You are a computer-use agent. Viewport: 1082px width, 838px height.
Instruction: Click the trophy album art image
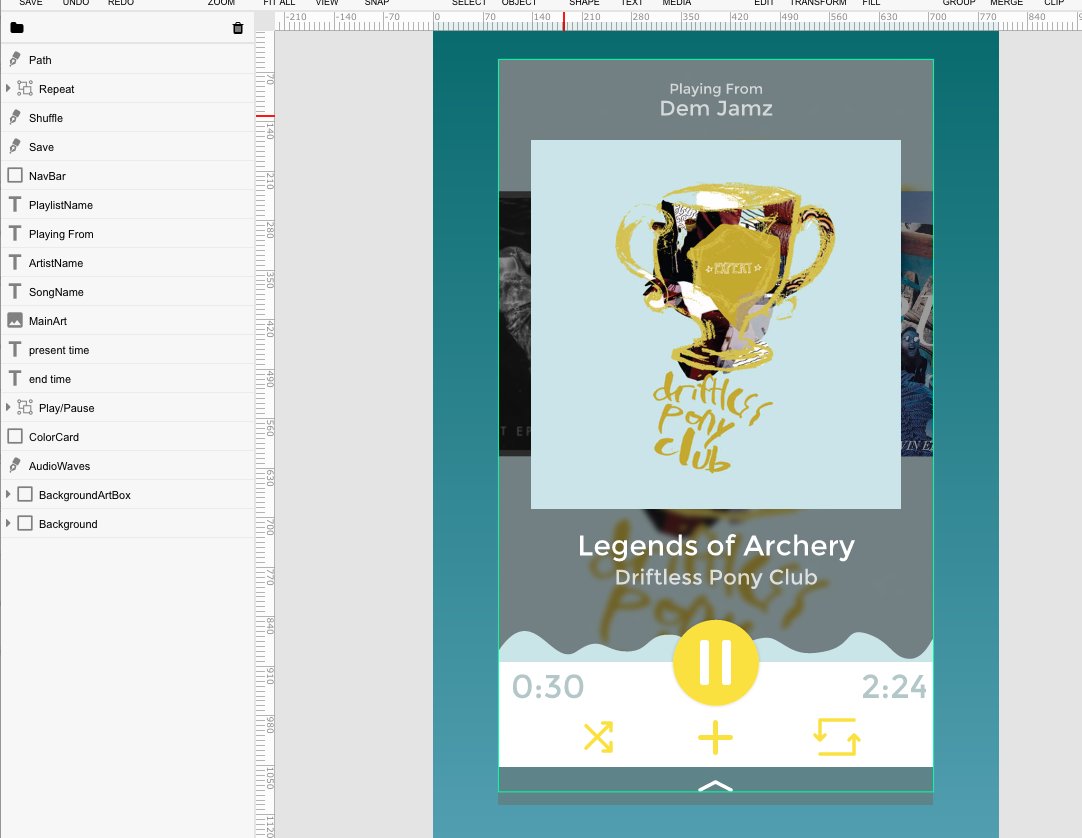pos(716,324)
